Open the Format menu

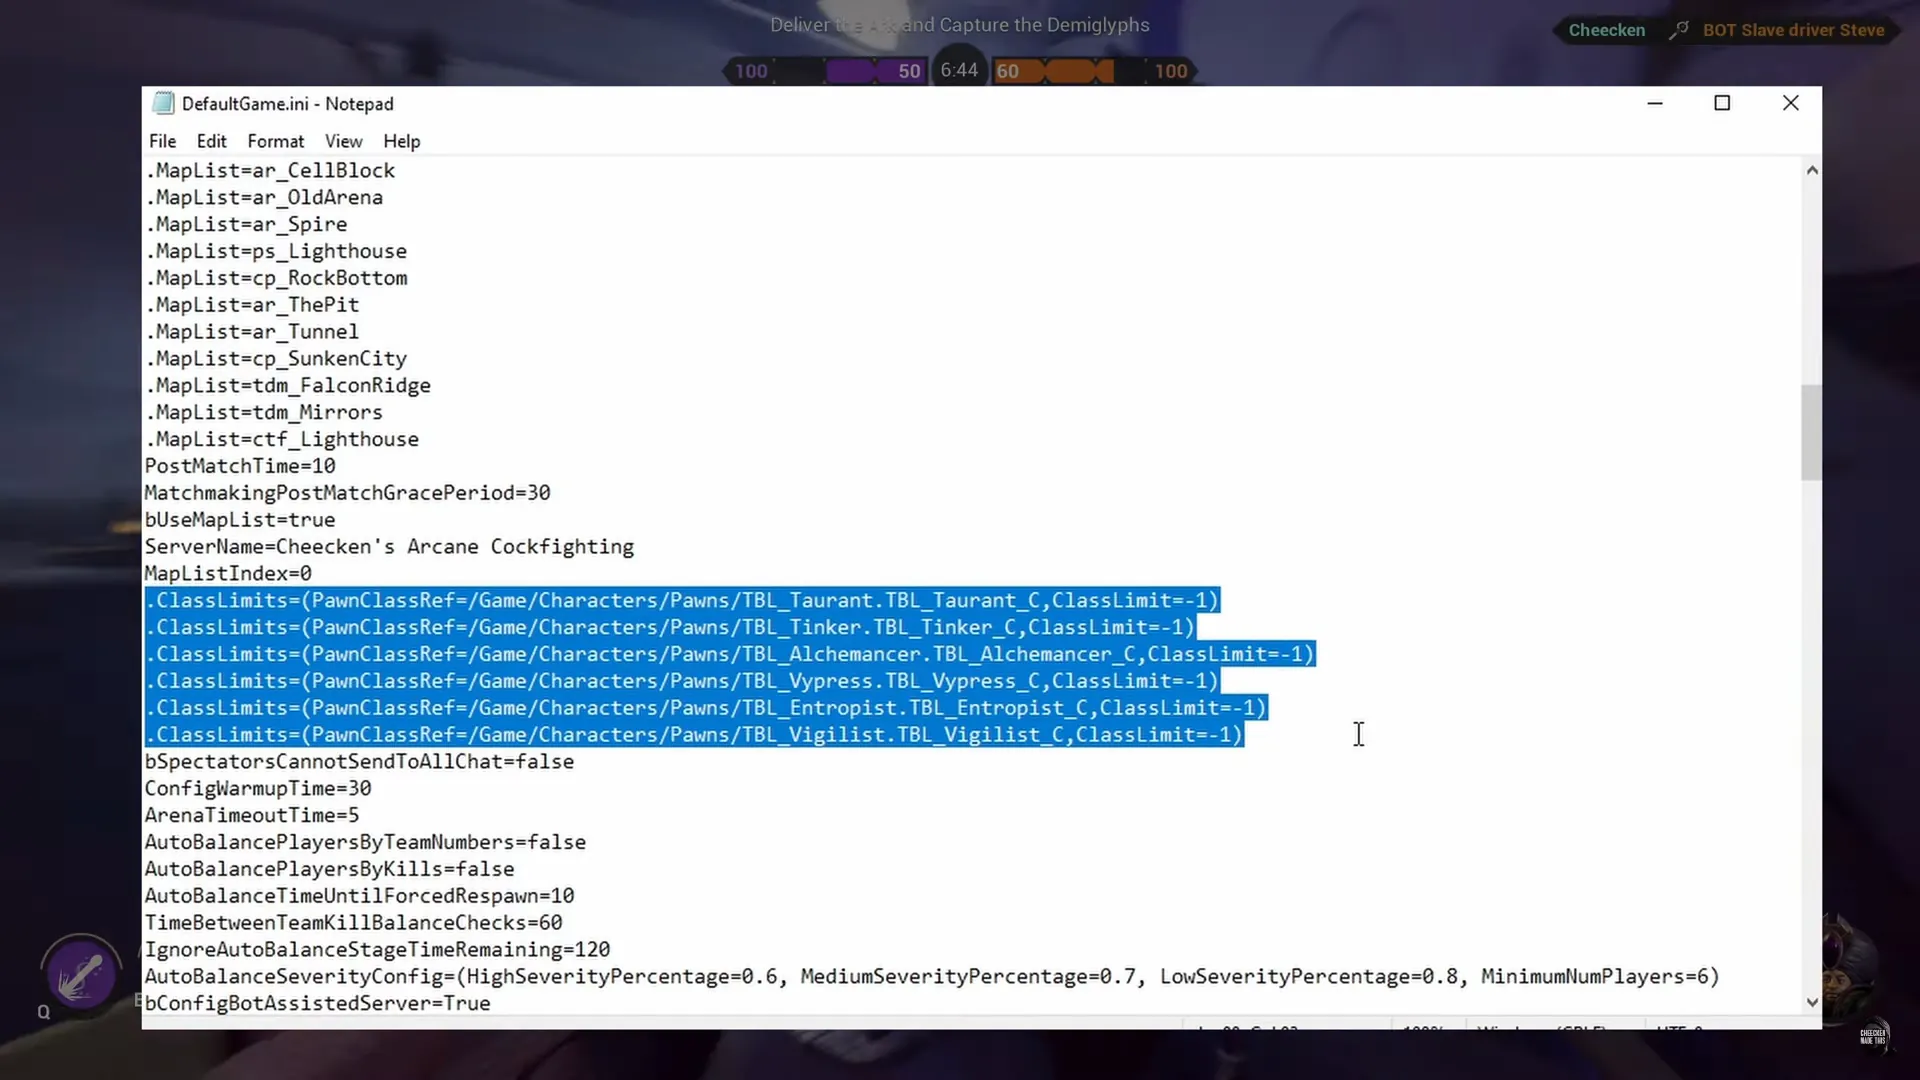pyautogui.click(x=275, y=141)
